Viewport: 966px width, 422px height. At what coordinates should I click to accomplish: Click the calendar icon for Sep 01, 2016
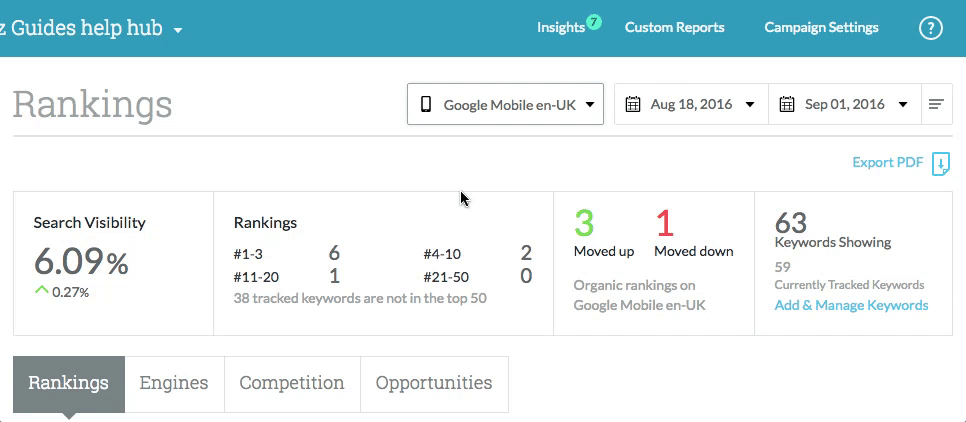tap(787, 104)
